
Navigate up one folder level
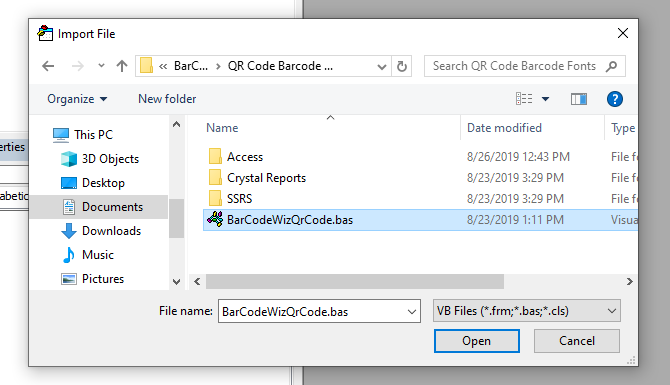pyautogui.click(x=122, y=66)
